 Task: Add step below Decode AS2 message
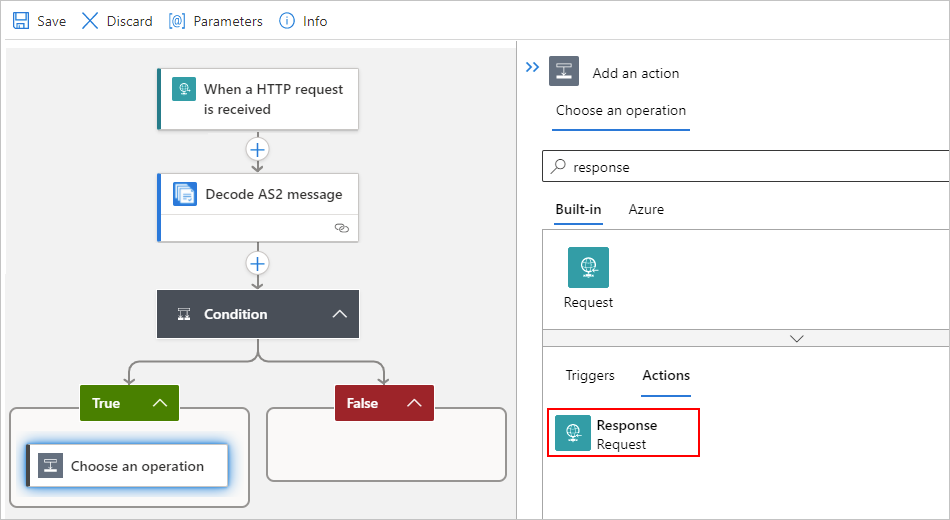click(257, 263)
